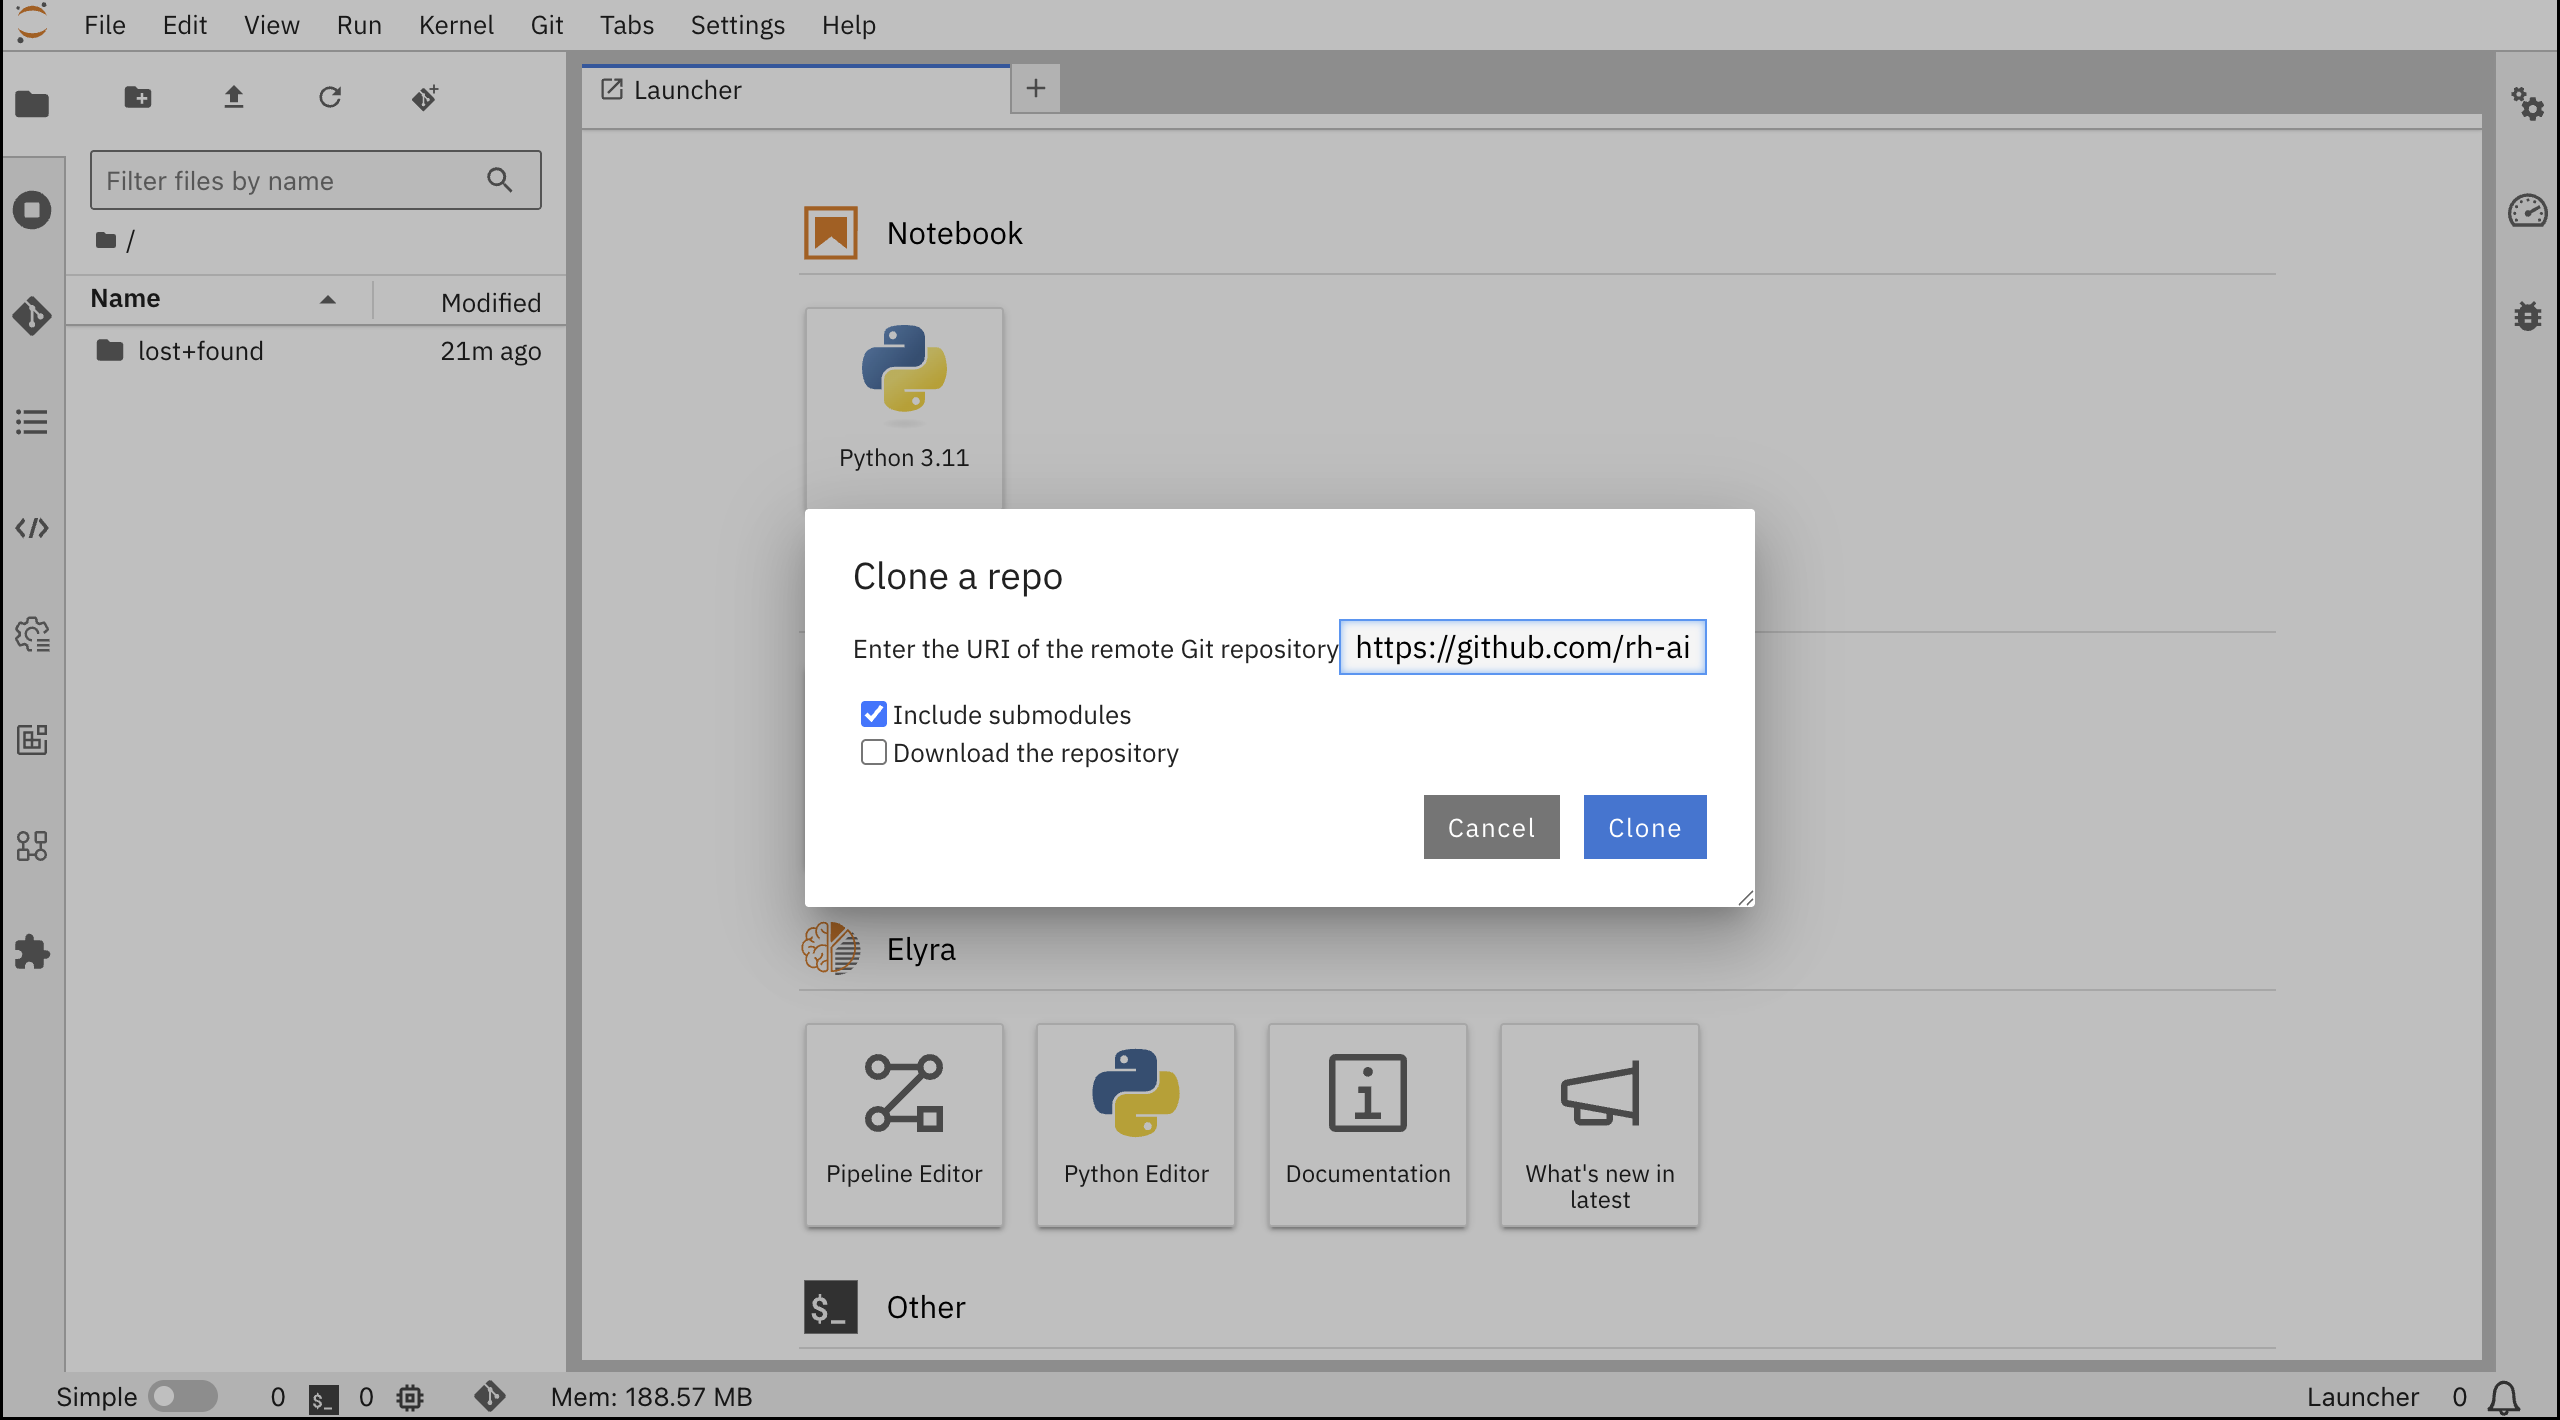The image size is (2560, 1420).
Task: Open the Git sidebar panel
Action: pos(32,316)
